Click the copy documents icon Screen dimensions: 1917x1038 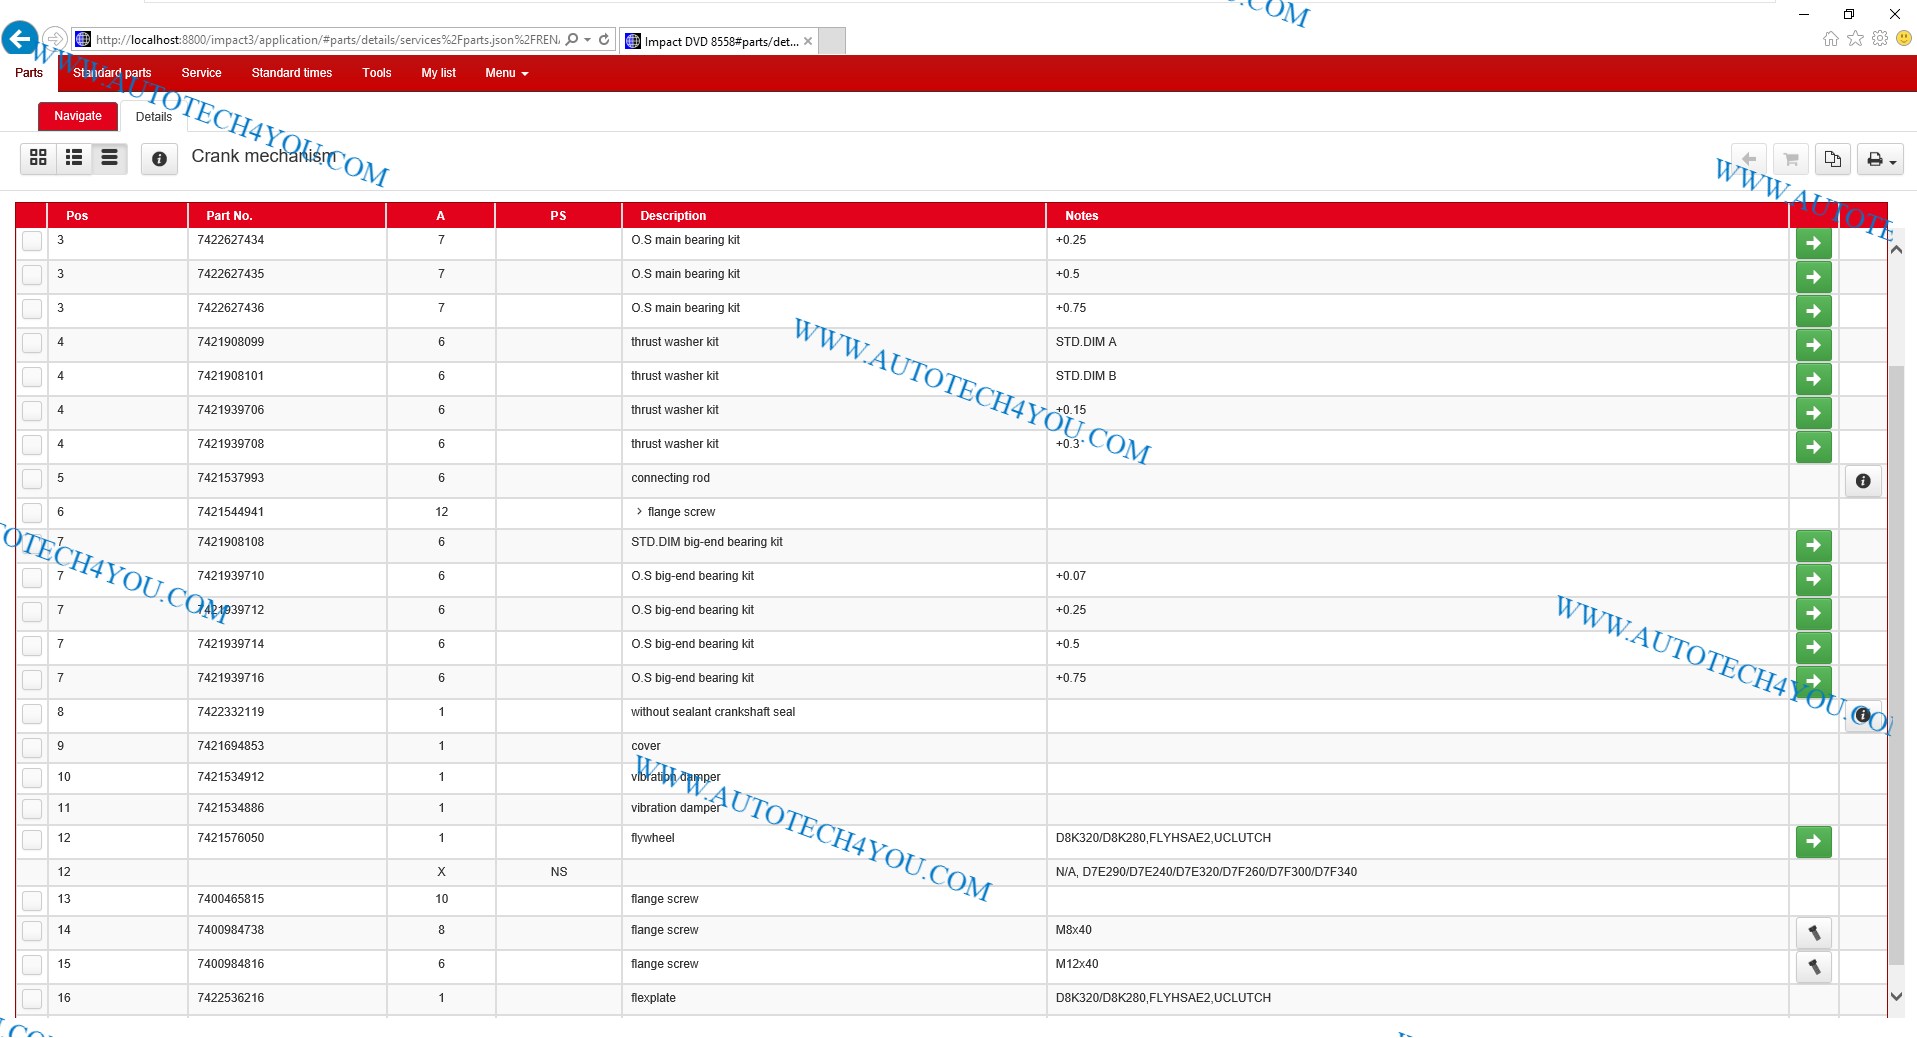click(x=1832, y=160)
